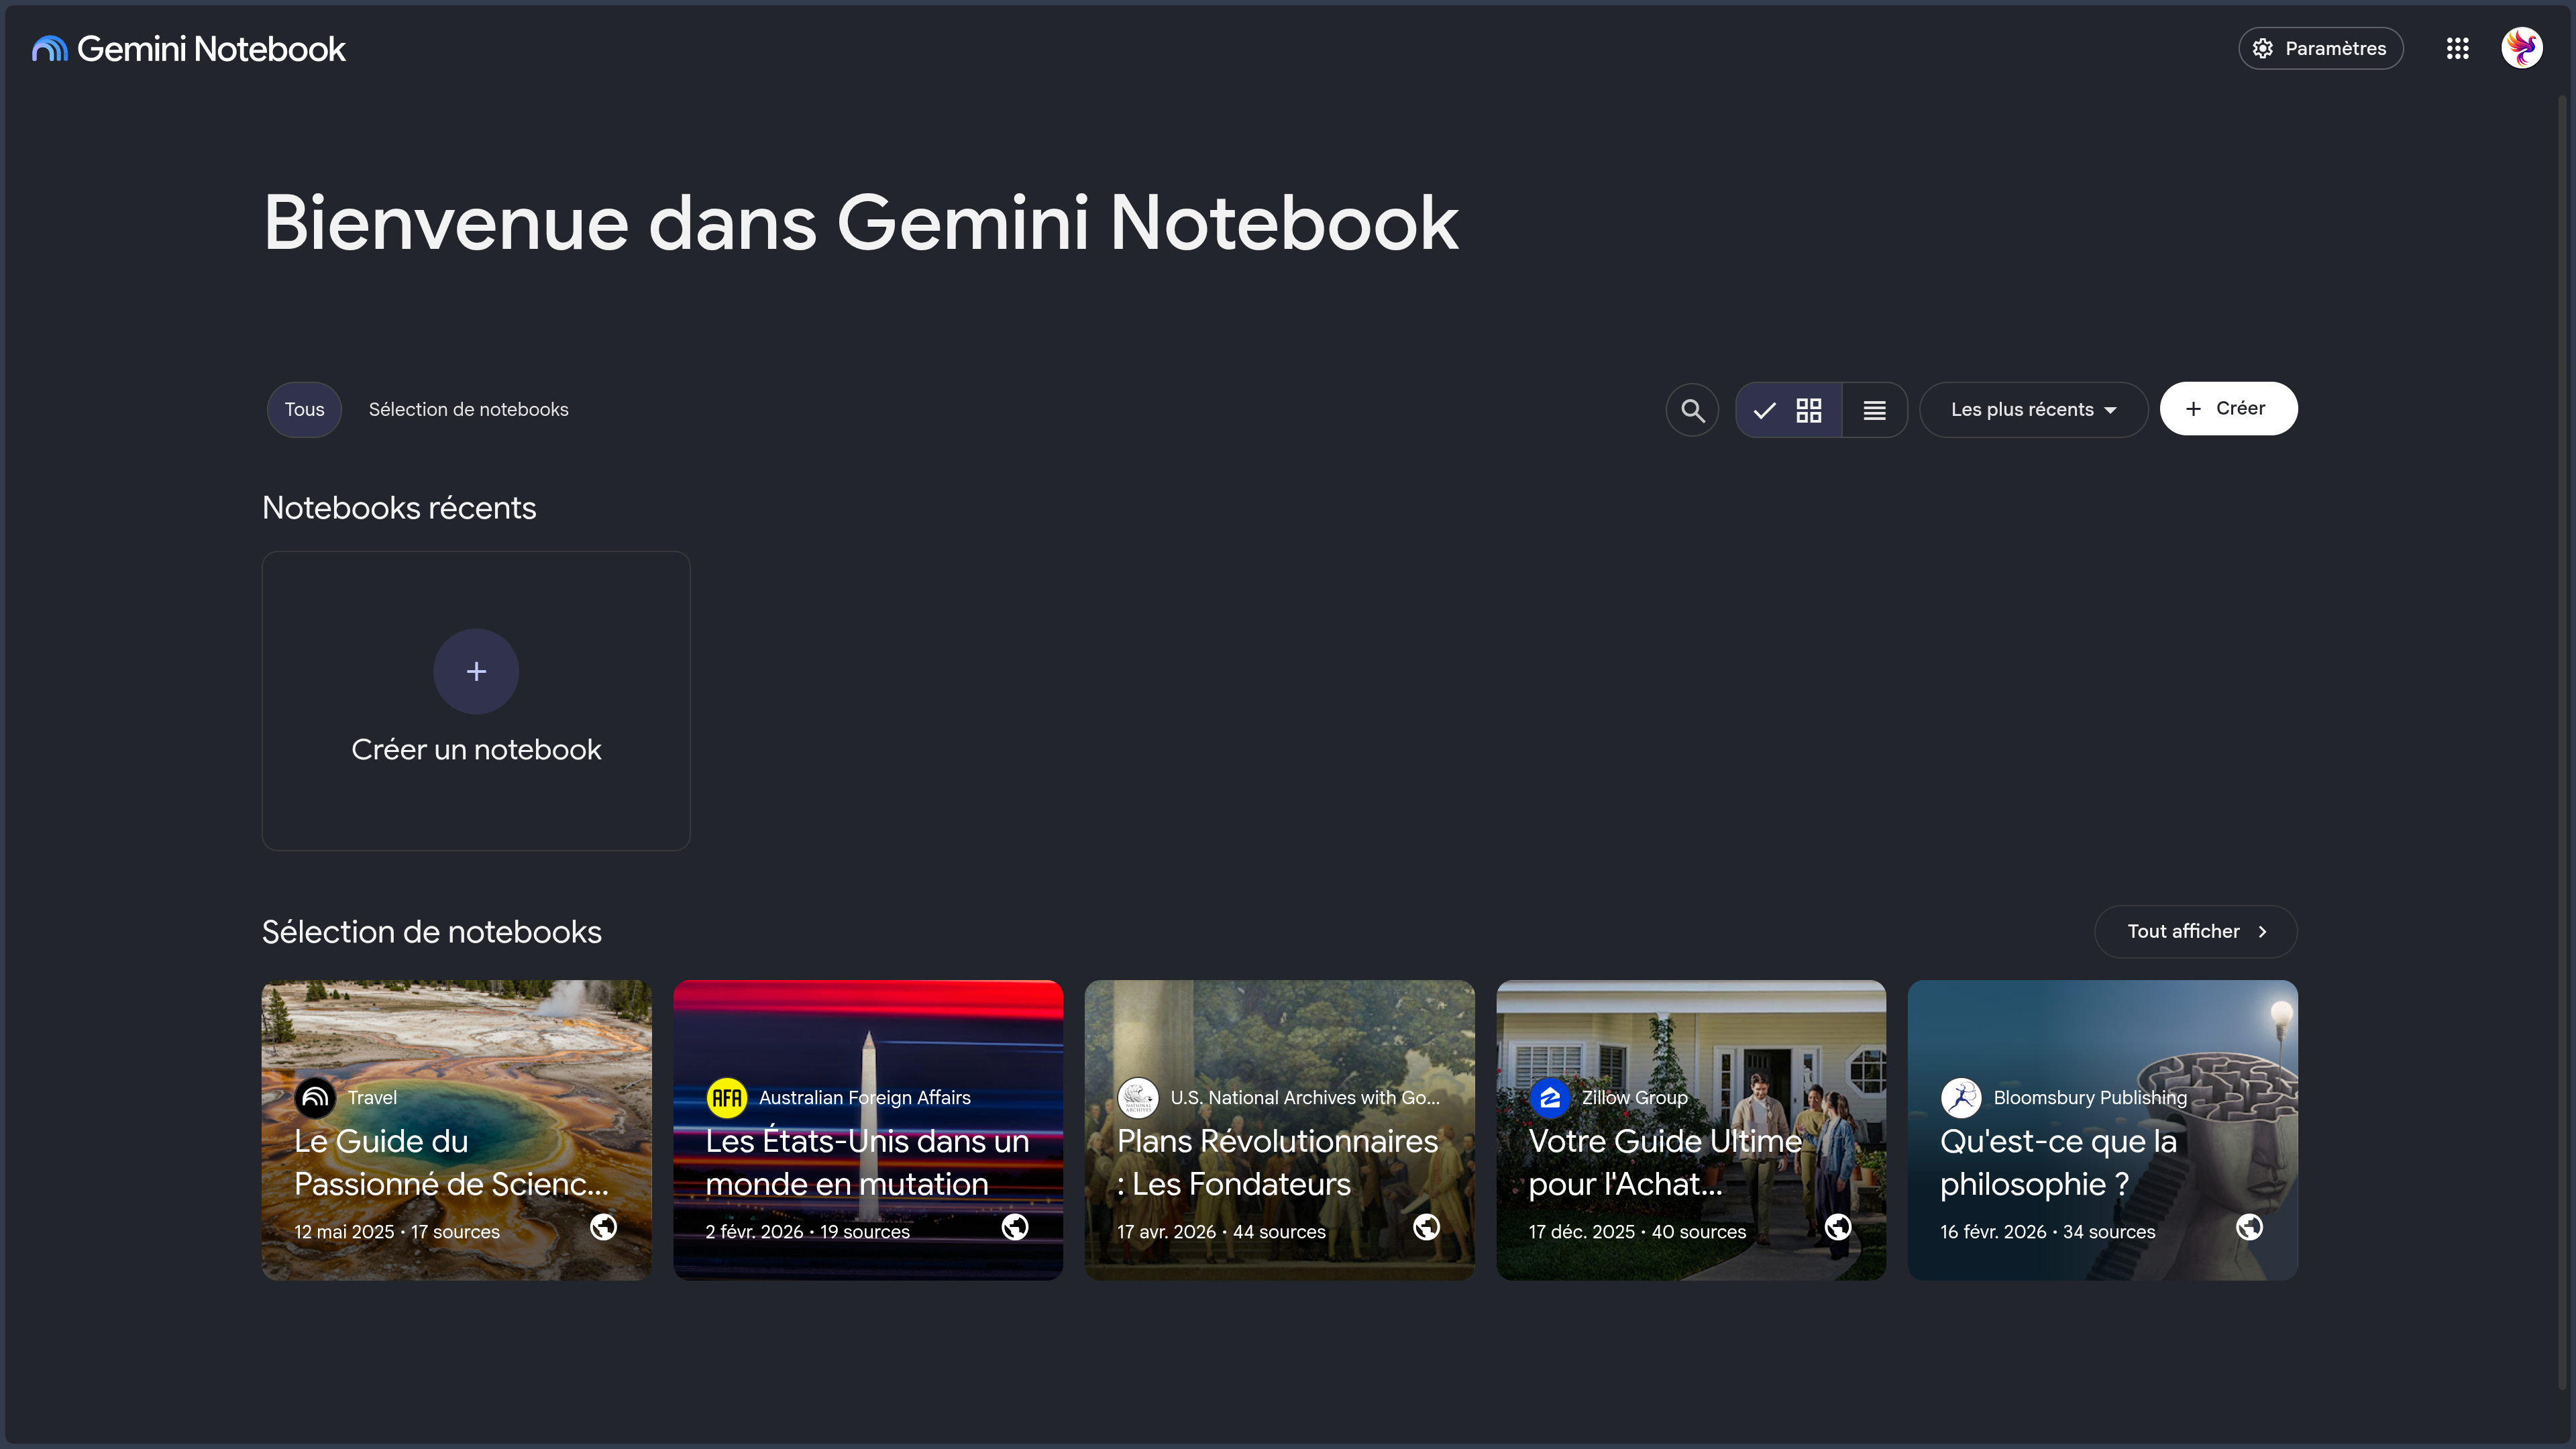Open the Les plus récents sort dropdown
The height and width of the screenshot is (1449, 2576).
coord(2033,410)
